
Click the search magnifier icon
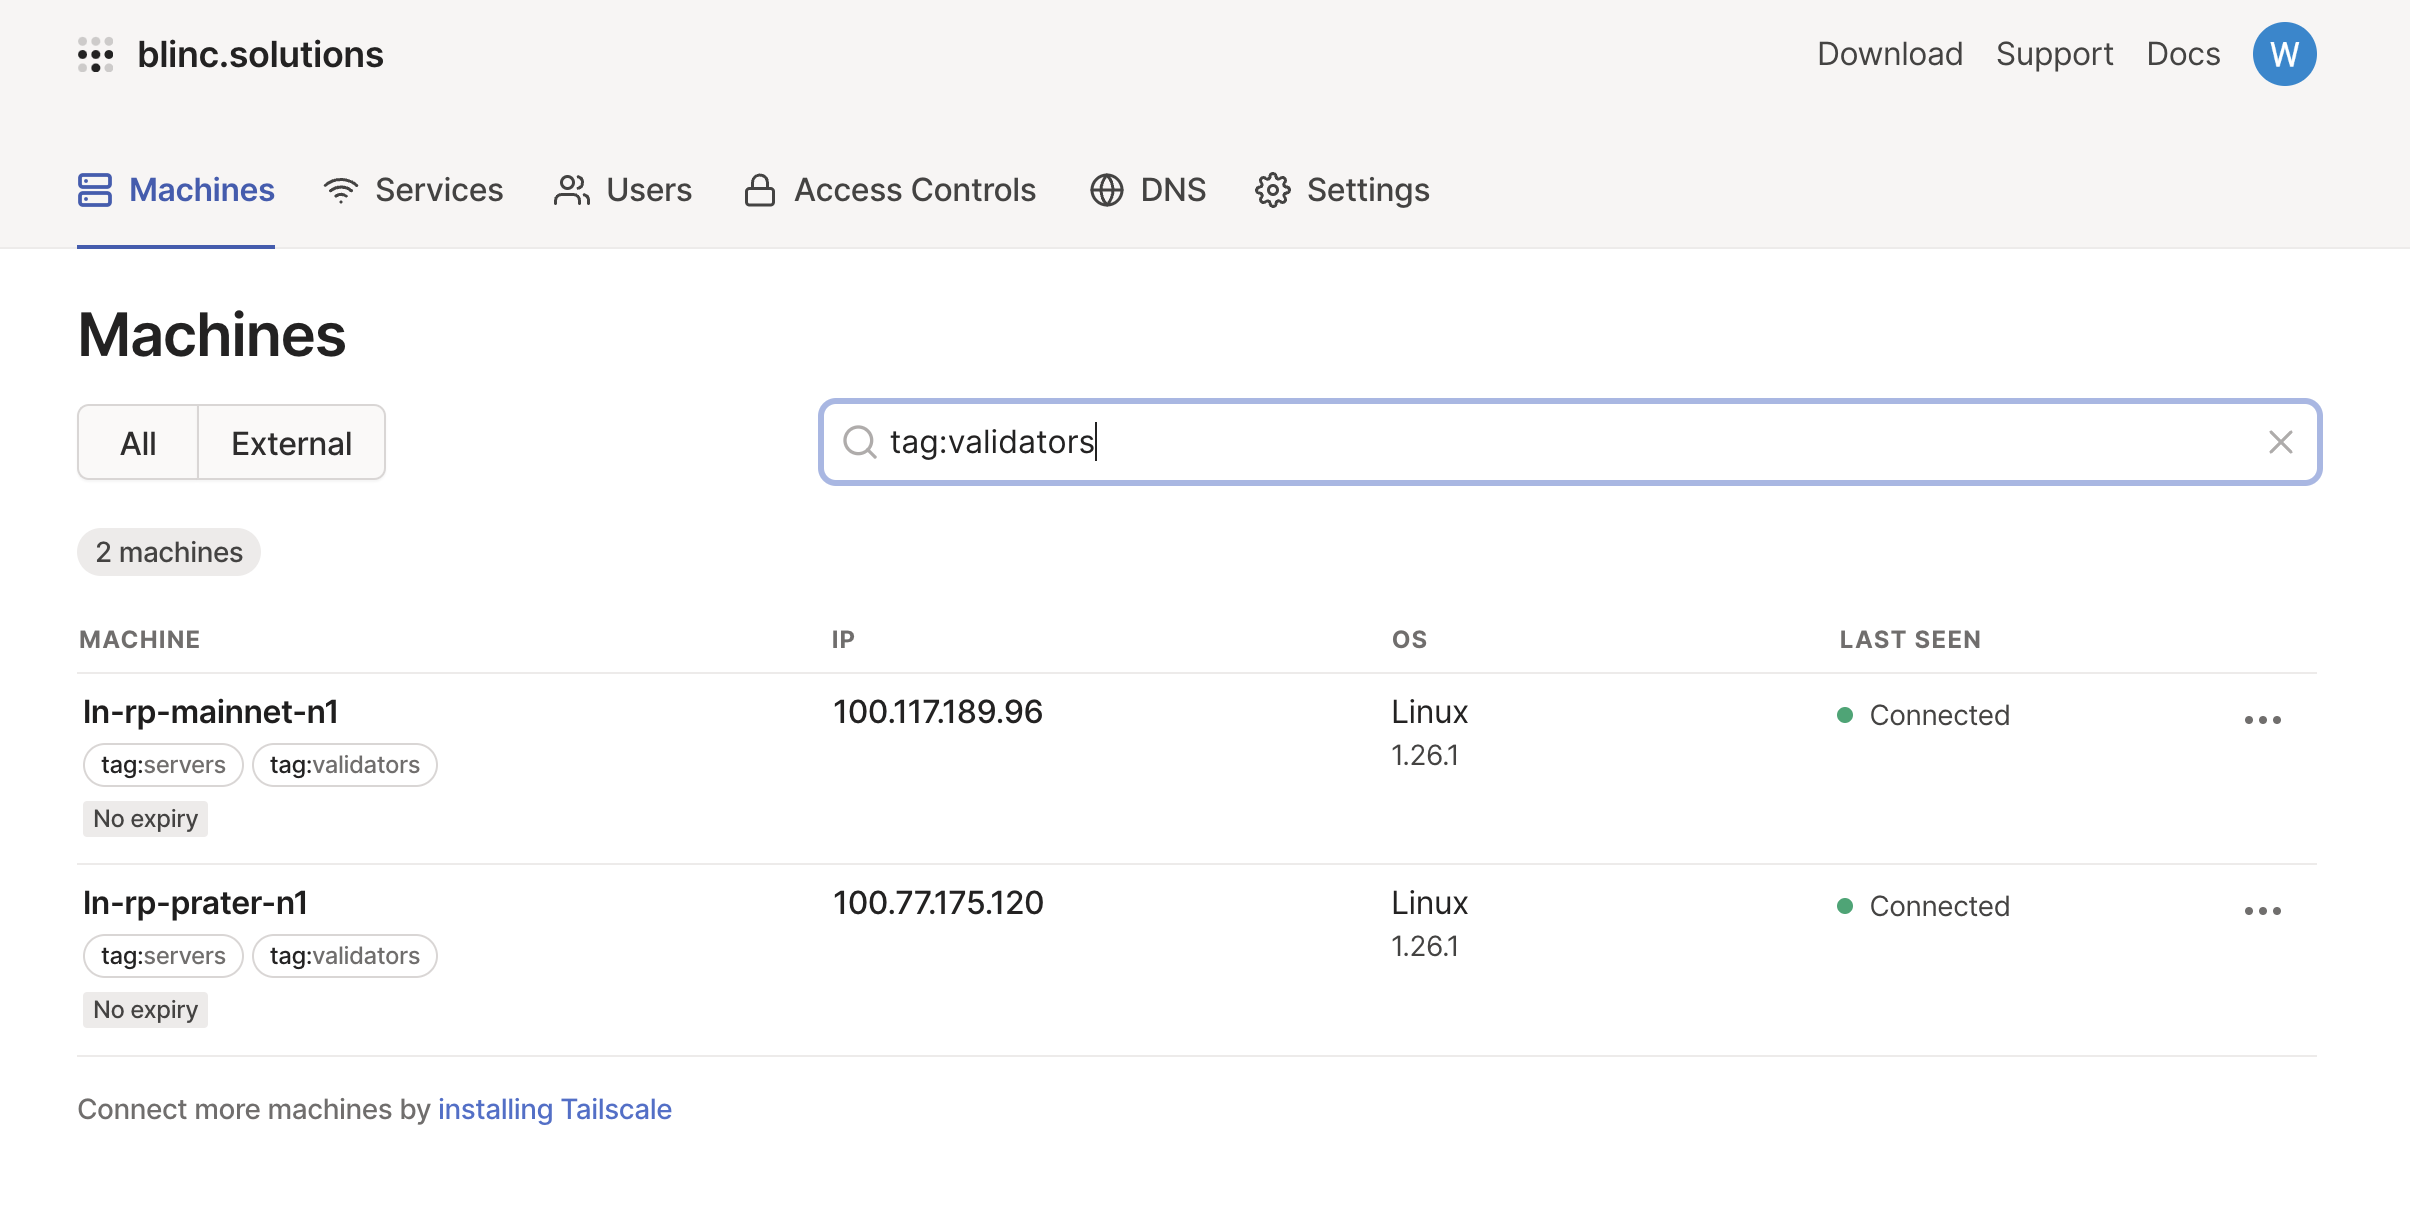point(859,442)
